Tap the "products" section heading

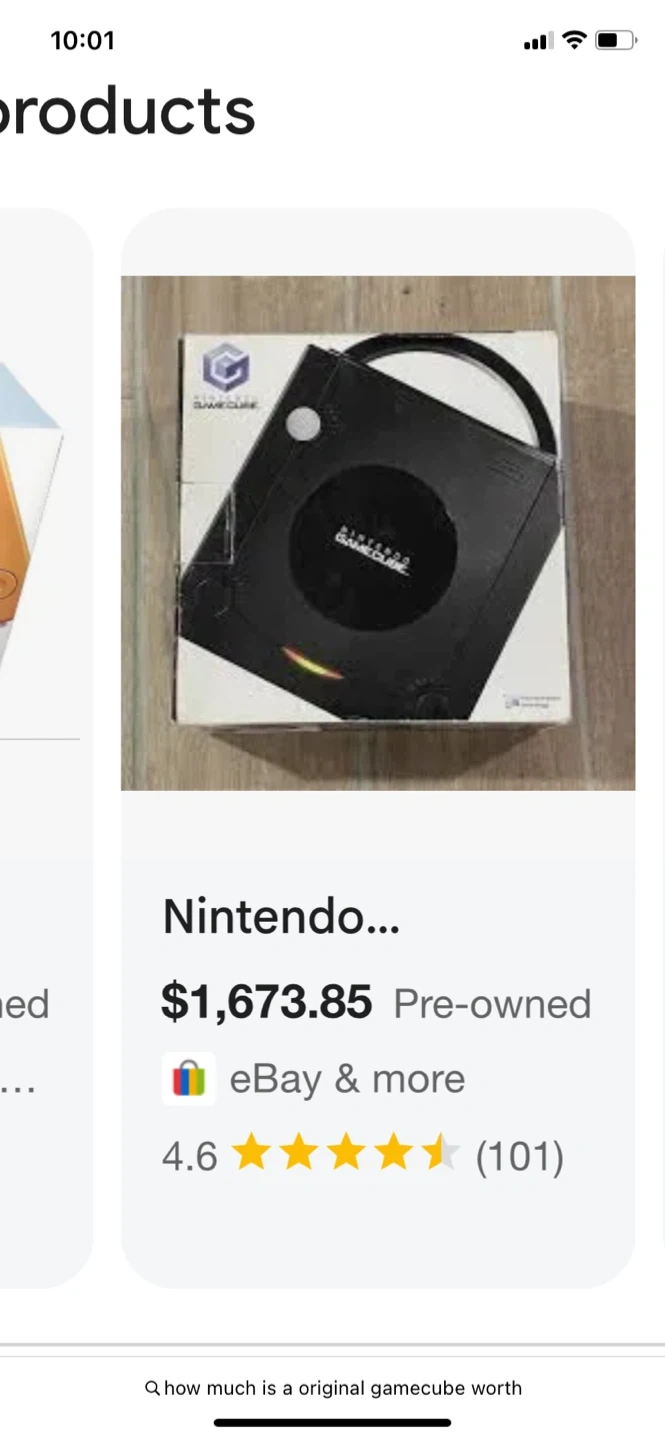click(127, 111)
